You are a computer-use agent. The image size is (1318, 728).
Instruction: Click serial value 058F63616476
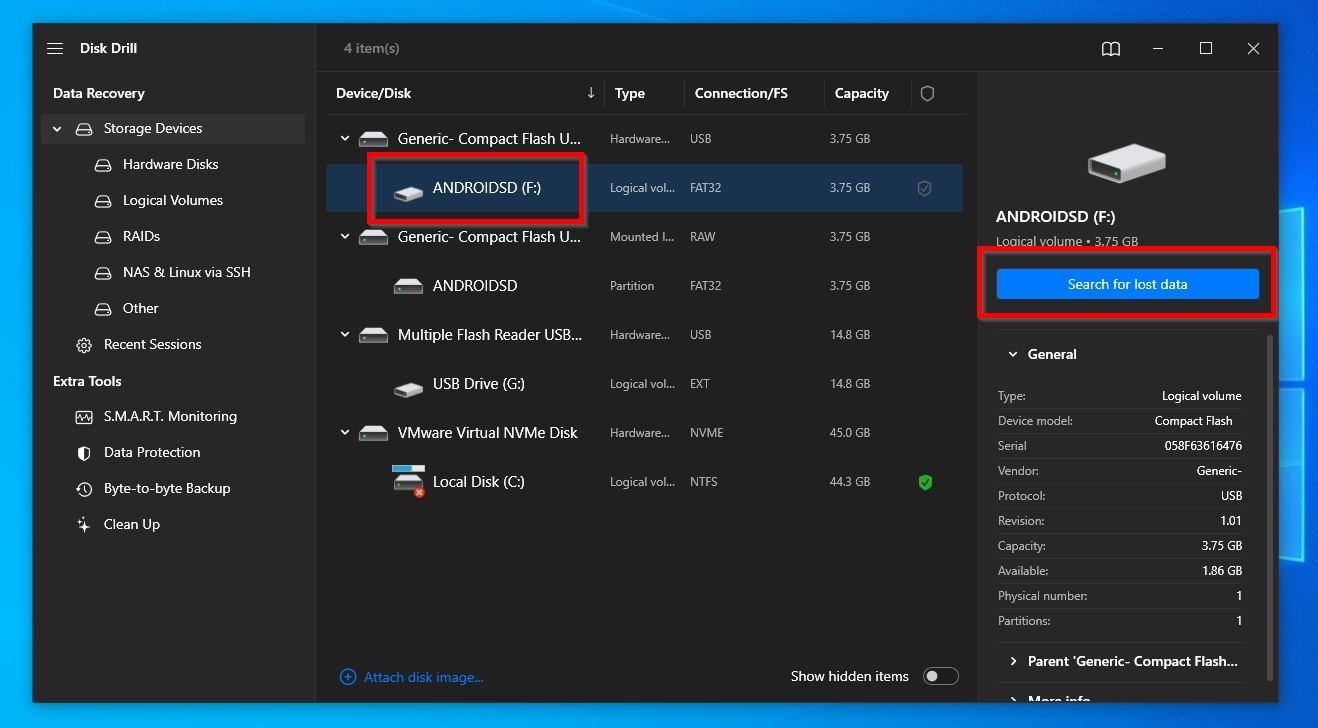pos(1203,446)
